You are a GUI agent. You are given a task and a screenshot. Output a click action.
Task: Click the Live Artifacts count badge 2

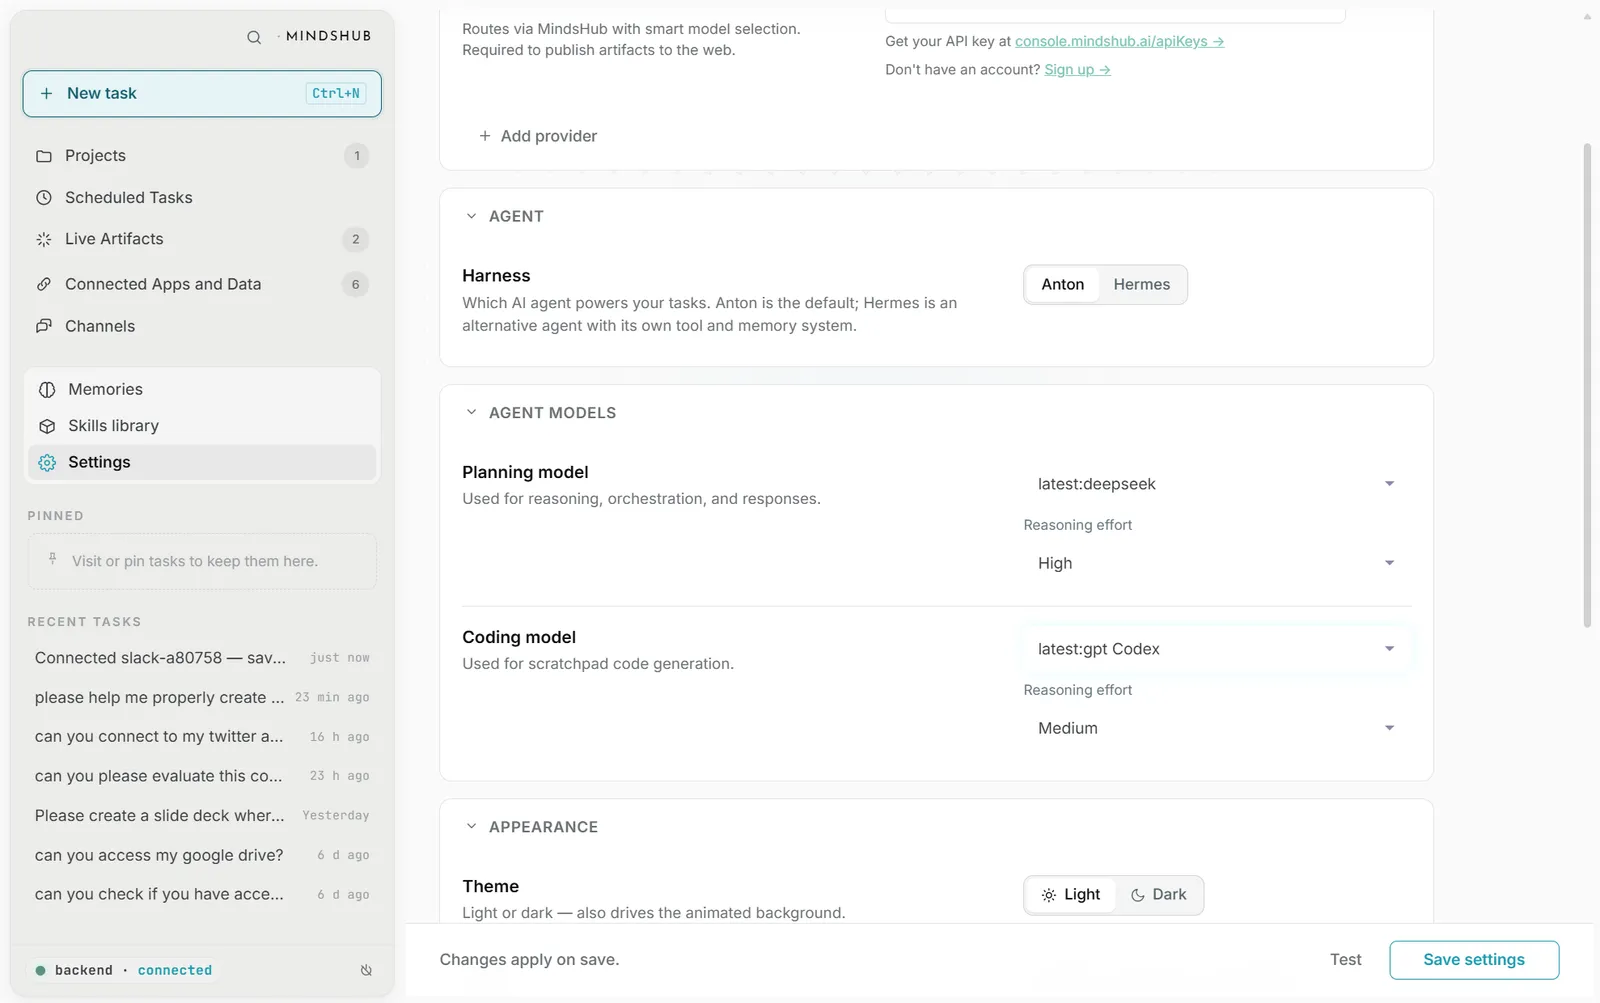(x=355, y=239)
